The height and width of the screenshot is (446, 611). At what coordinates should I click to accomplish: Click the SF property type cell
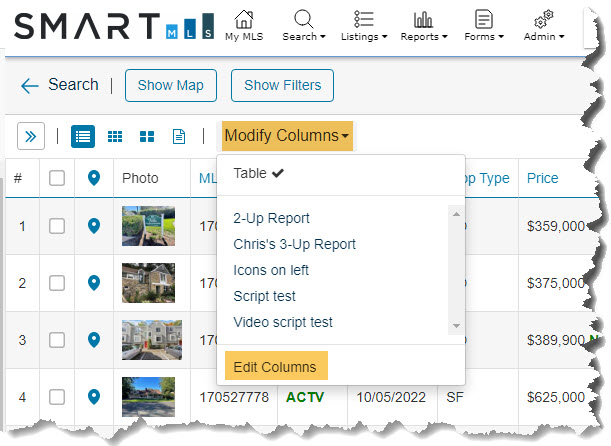click(x=455, y=397)
